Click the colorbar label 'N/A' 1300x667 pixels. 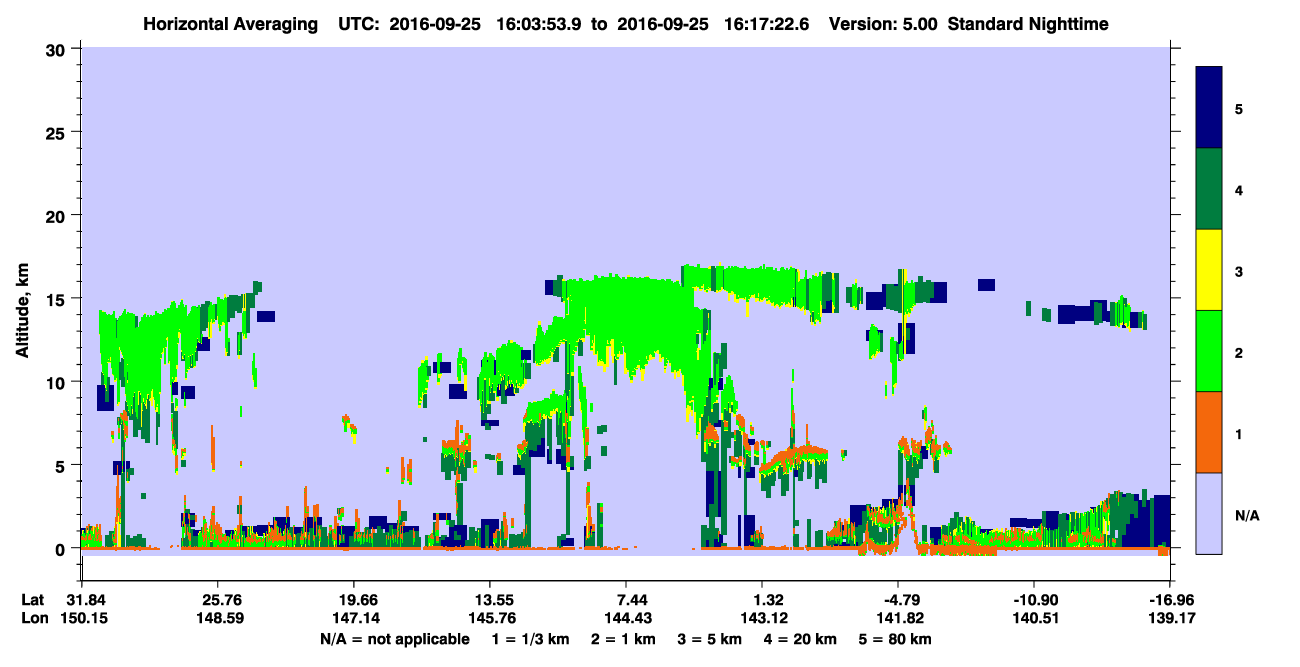point(1247,516)
